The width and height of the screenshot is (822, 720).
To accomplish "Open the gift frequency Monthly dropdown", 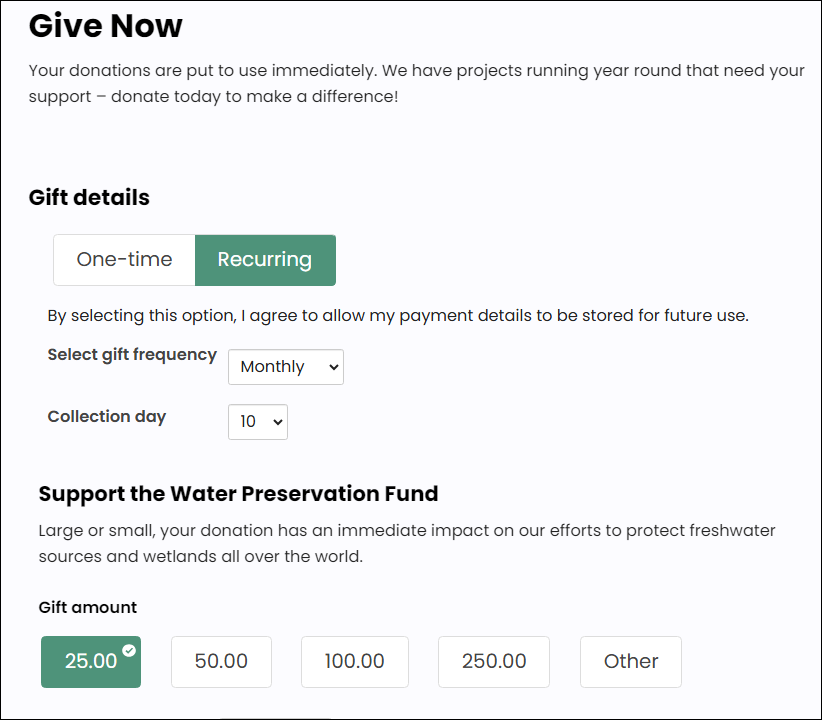I will (286, 367).
